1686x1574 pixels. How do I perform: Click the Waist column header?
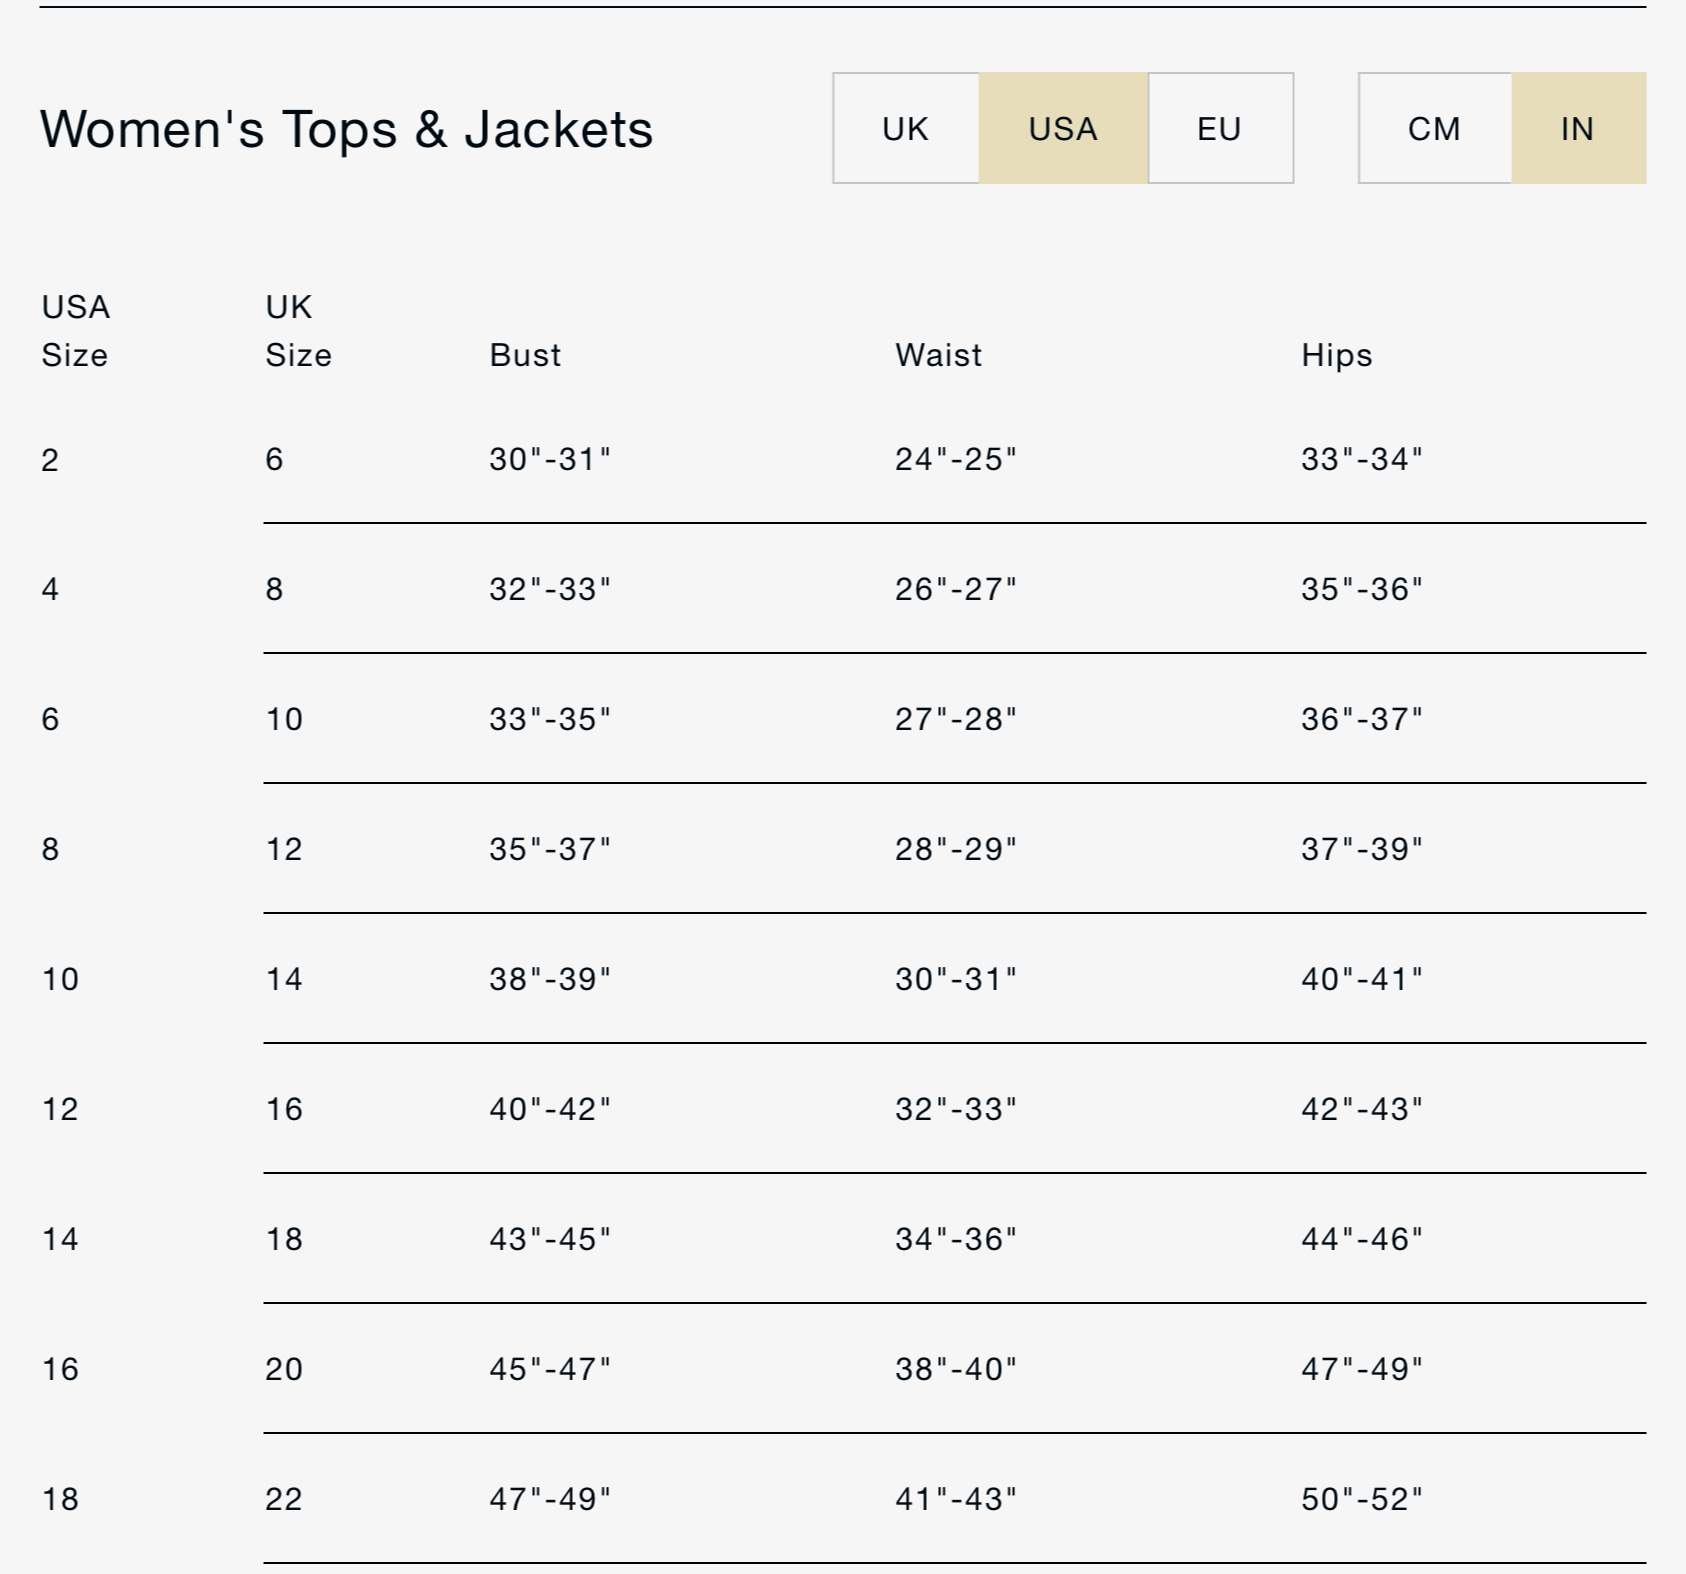[x=938, y=355]
